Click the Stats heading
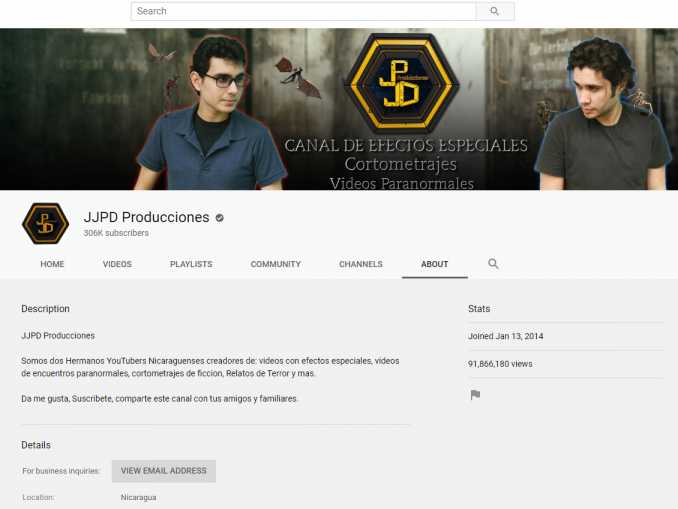 click(479, 309)
